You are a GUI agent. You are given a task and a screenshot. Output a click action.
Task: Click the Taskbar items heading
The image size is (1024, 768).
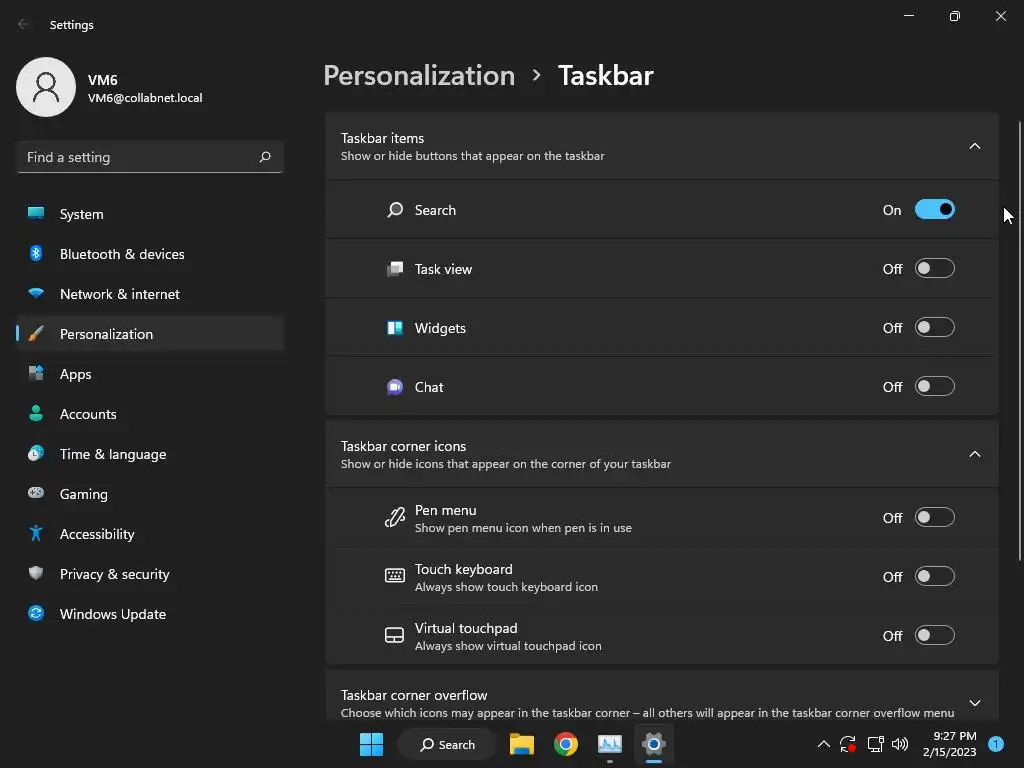pyautogui.click(x=382, y=138)
